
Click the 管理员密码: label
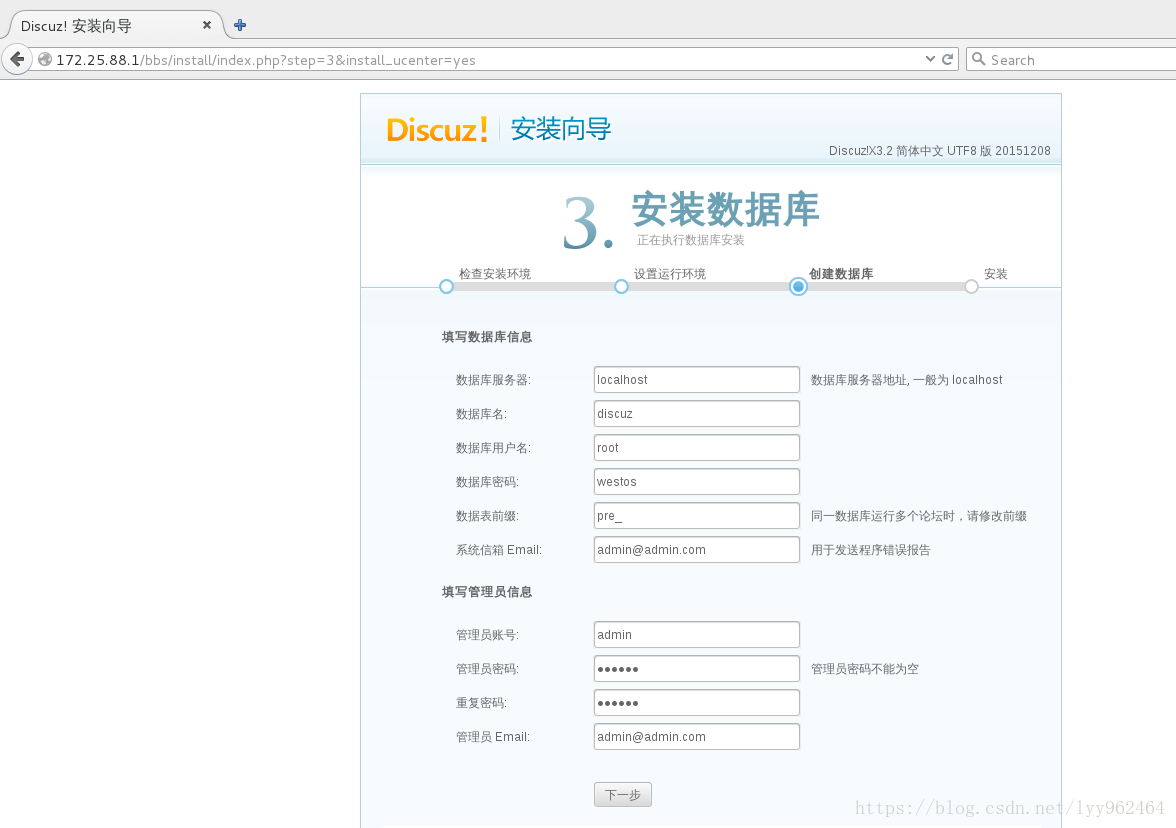click(x=488, y=669)
